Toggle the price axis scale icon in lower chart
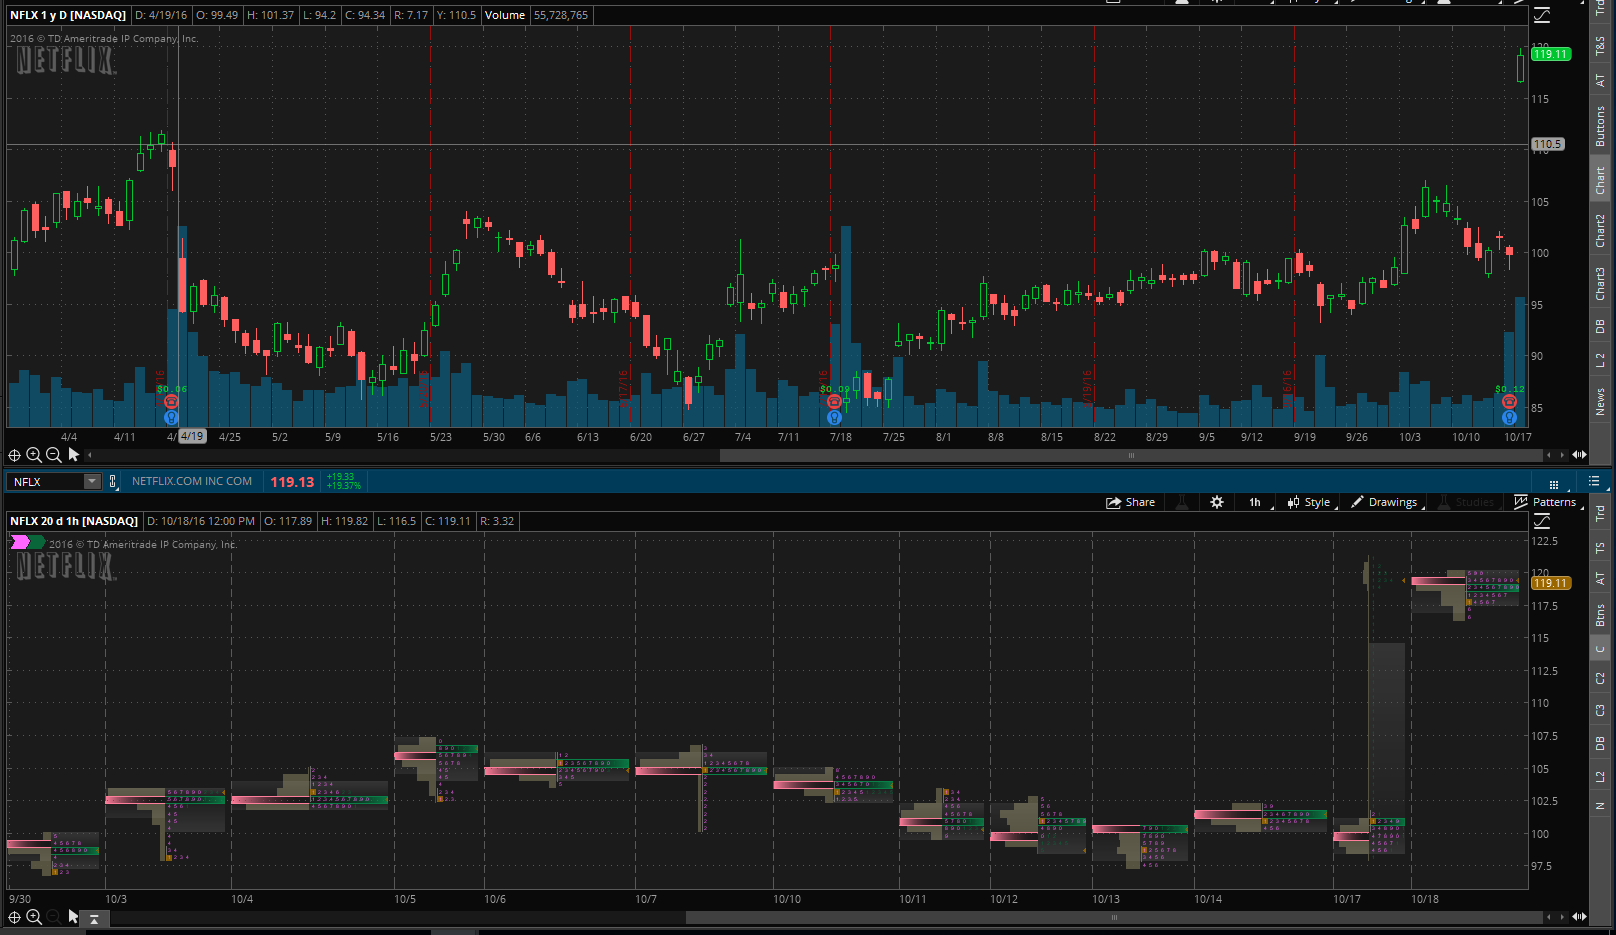1616x935 pixels. [x=1542, y=521]
